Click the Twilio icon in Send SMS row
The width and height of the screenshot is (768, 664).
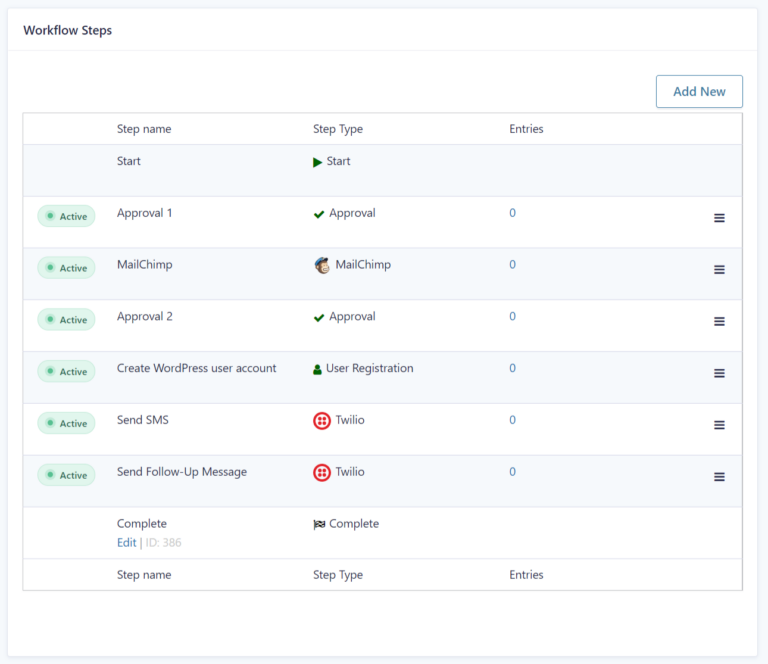322,421
